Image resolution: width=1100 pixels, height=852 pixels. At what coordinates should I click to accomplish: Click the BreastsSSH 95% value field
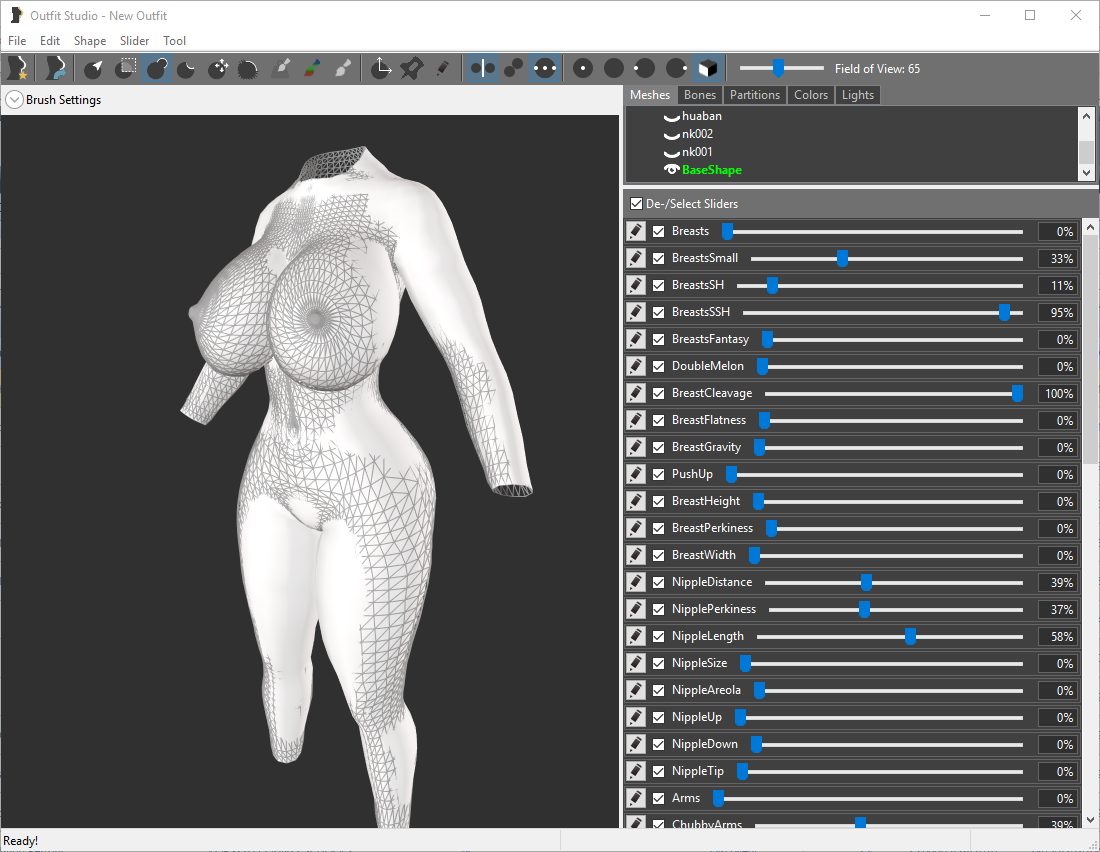(x=1057, y=312)
